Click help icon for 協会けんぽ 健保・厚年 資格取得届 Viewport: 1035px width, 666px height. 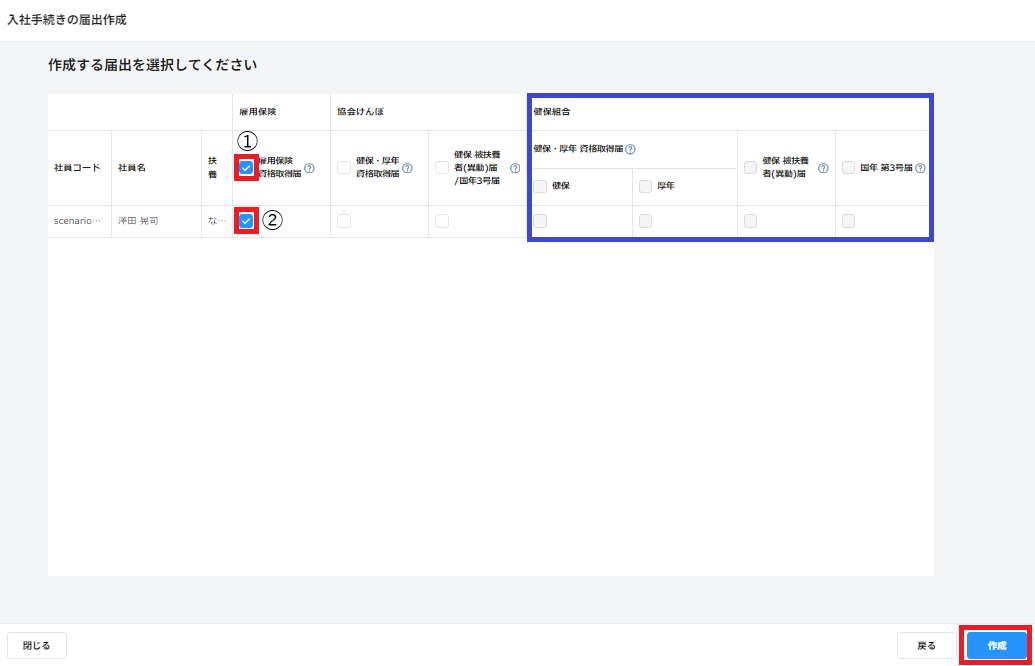[407, 168]
